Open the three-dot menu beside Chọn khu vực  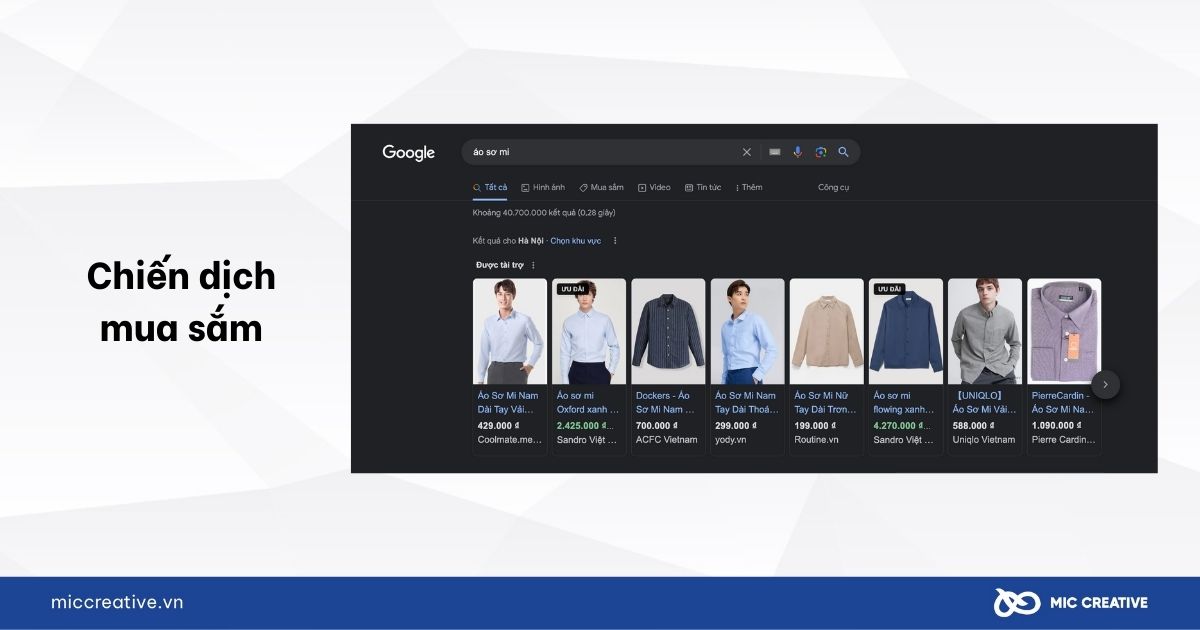tap(615, 241)
